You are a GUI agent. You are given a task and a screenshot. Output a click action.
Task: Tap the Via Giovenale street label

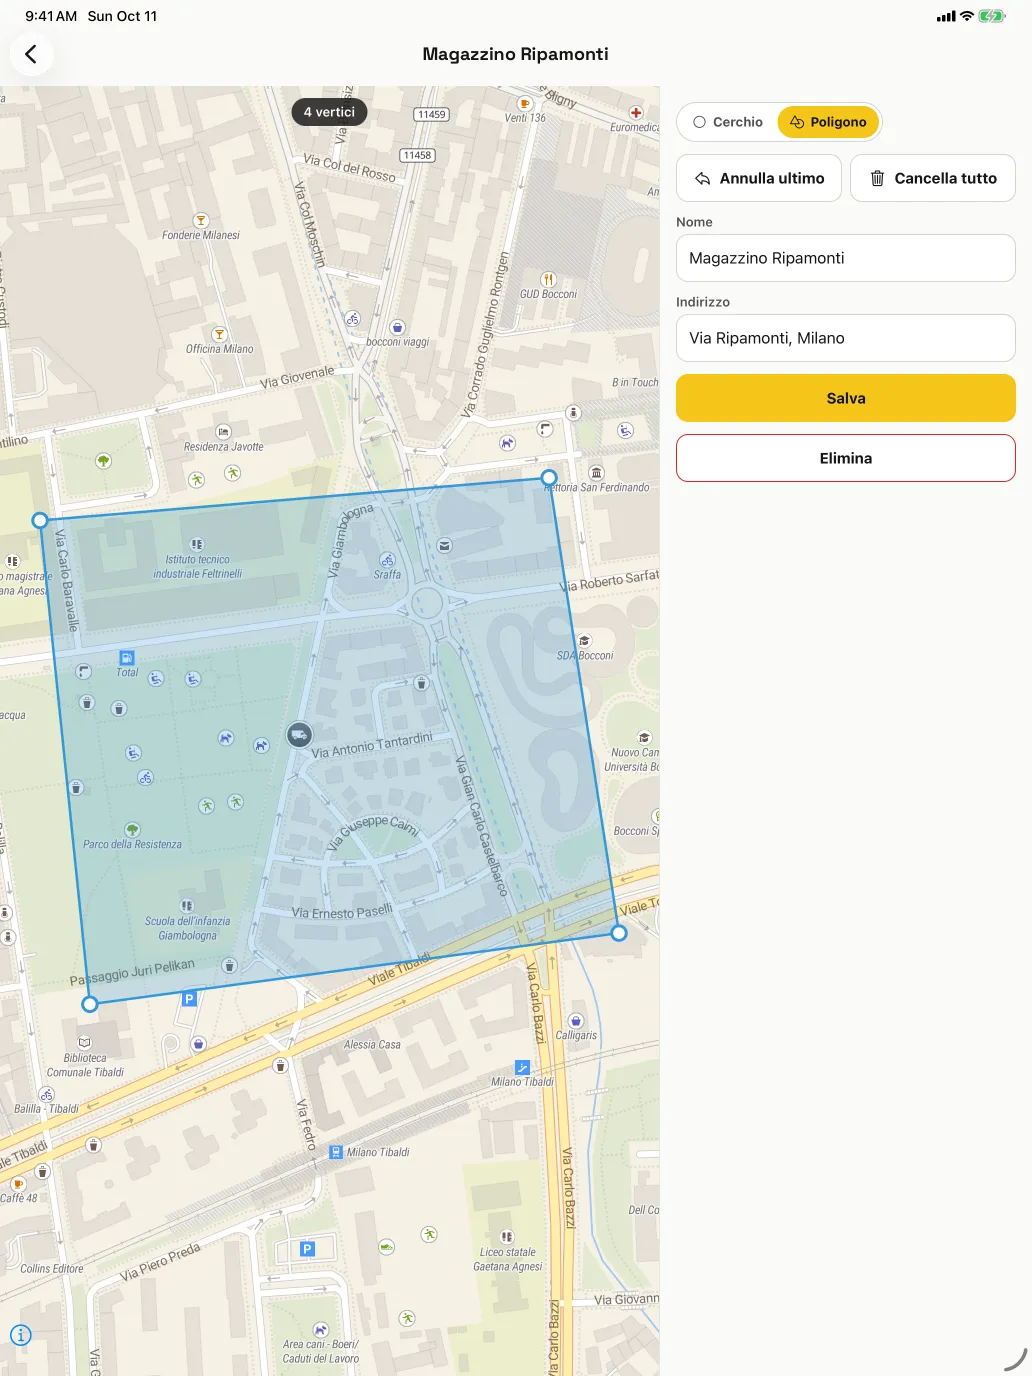pos(297,377)
